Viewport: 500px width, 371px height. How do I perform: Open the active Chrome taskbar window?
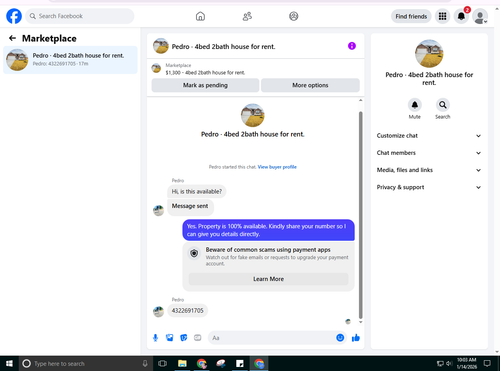point(259,363)
